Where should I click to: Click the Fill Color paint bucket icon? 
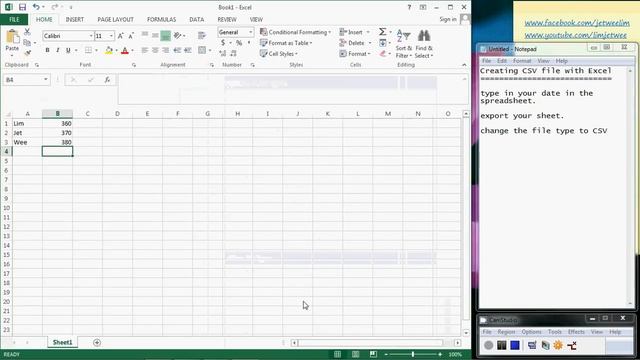tap(109, 50)
